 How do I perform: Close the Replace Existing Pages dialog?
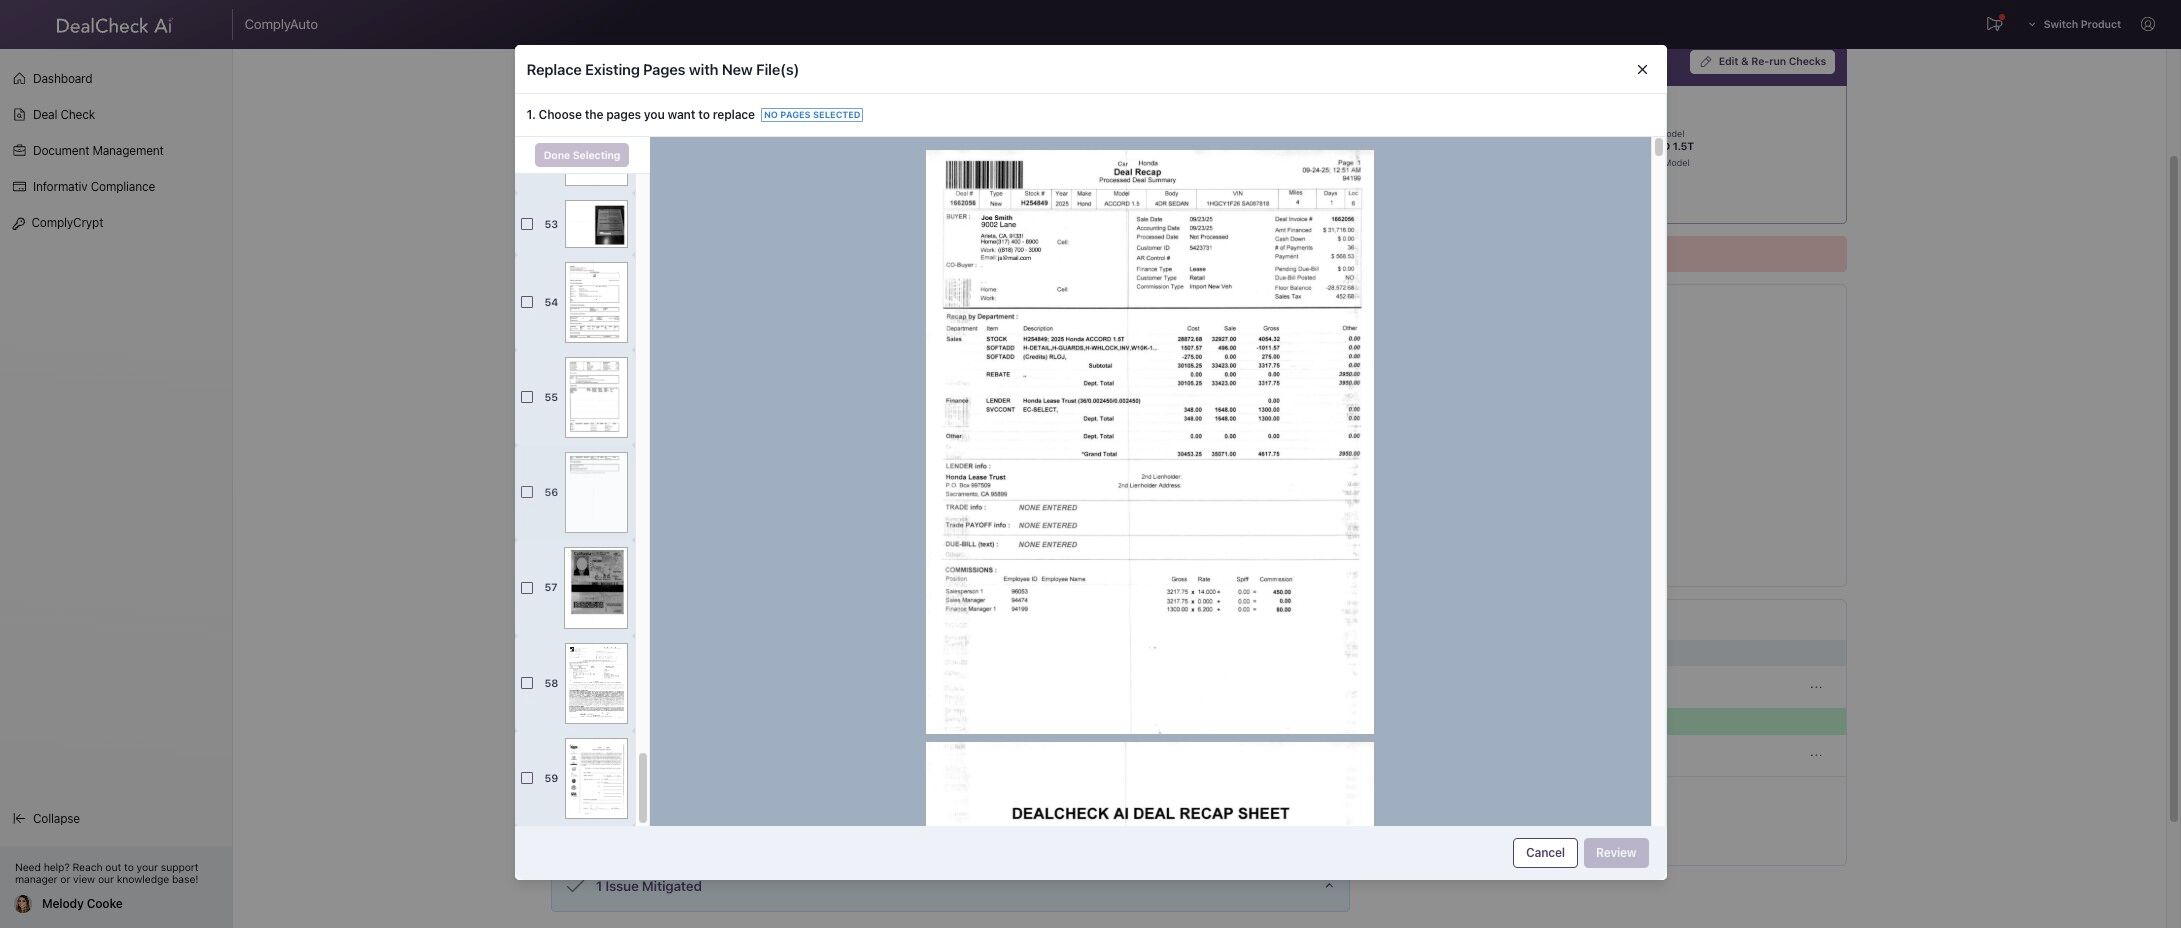[x=1642, y=69]
